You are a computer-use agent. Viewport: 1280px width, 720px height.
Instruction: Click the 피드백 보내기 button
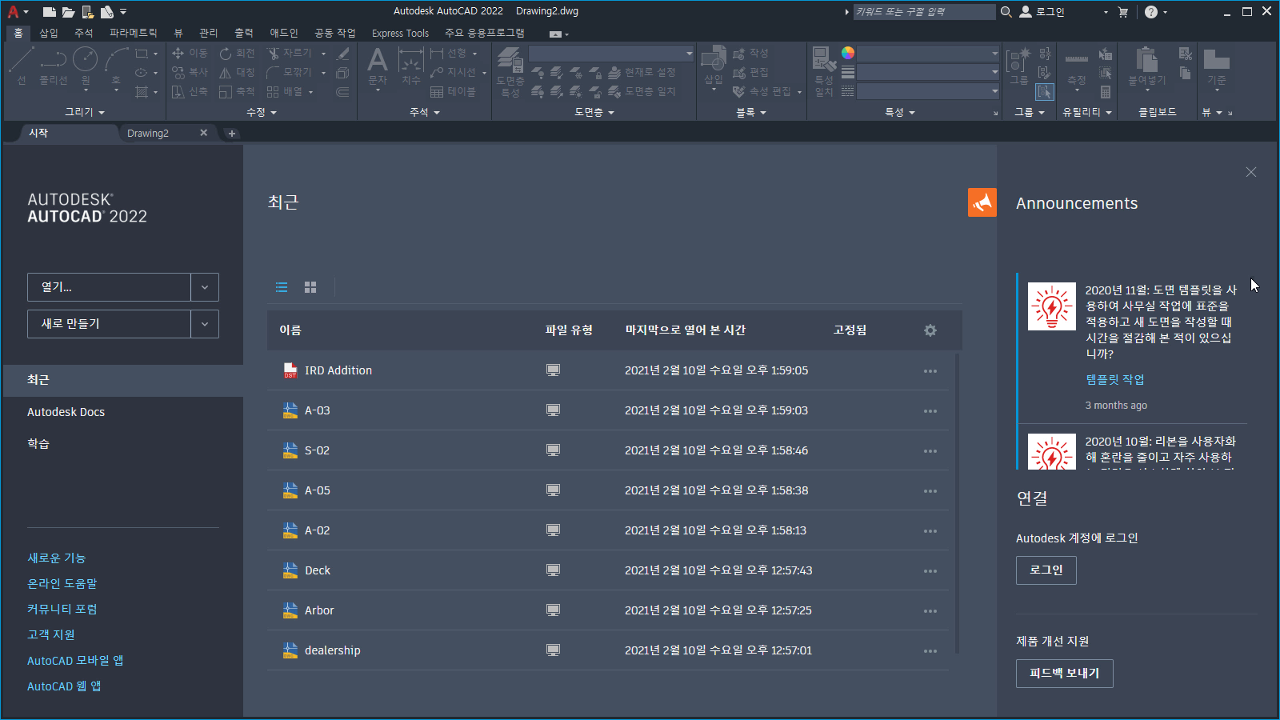[1064, 673]
